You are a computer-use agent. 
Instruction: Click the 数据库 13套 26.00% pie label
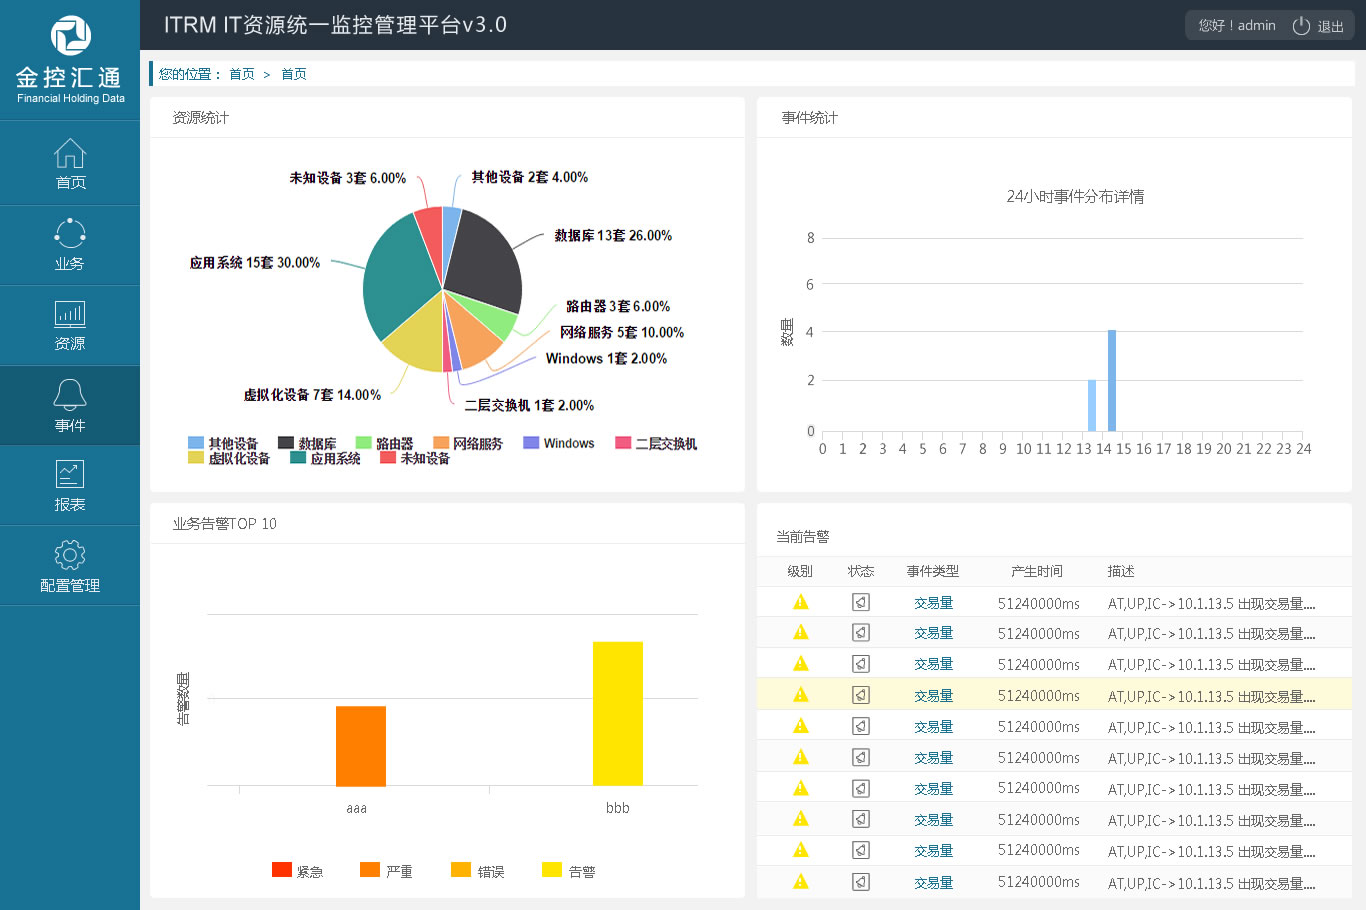[613, 236]
